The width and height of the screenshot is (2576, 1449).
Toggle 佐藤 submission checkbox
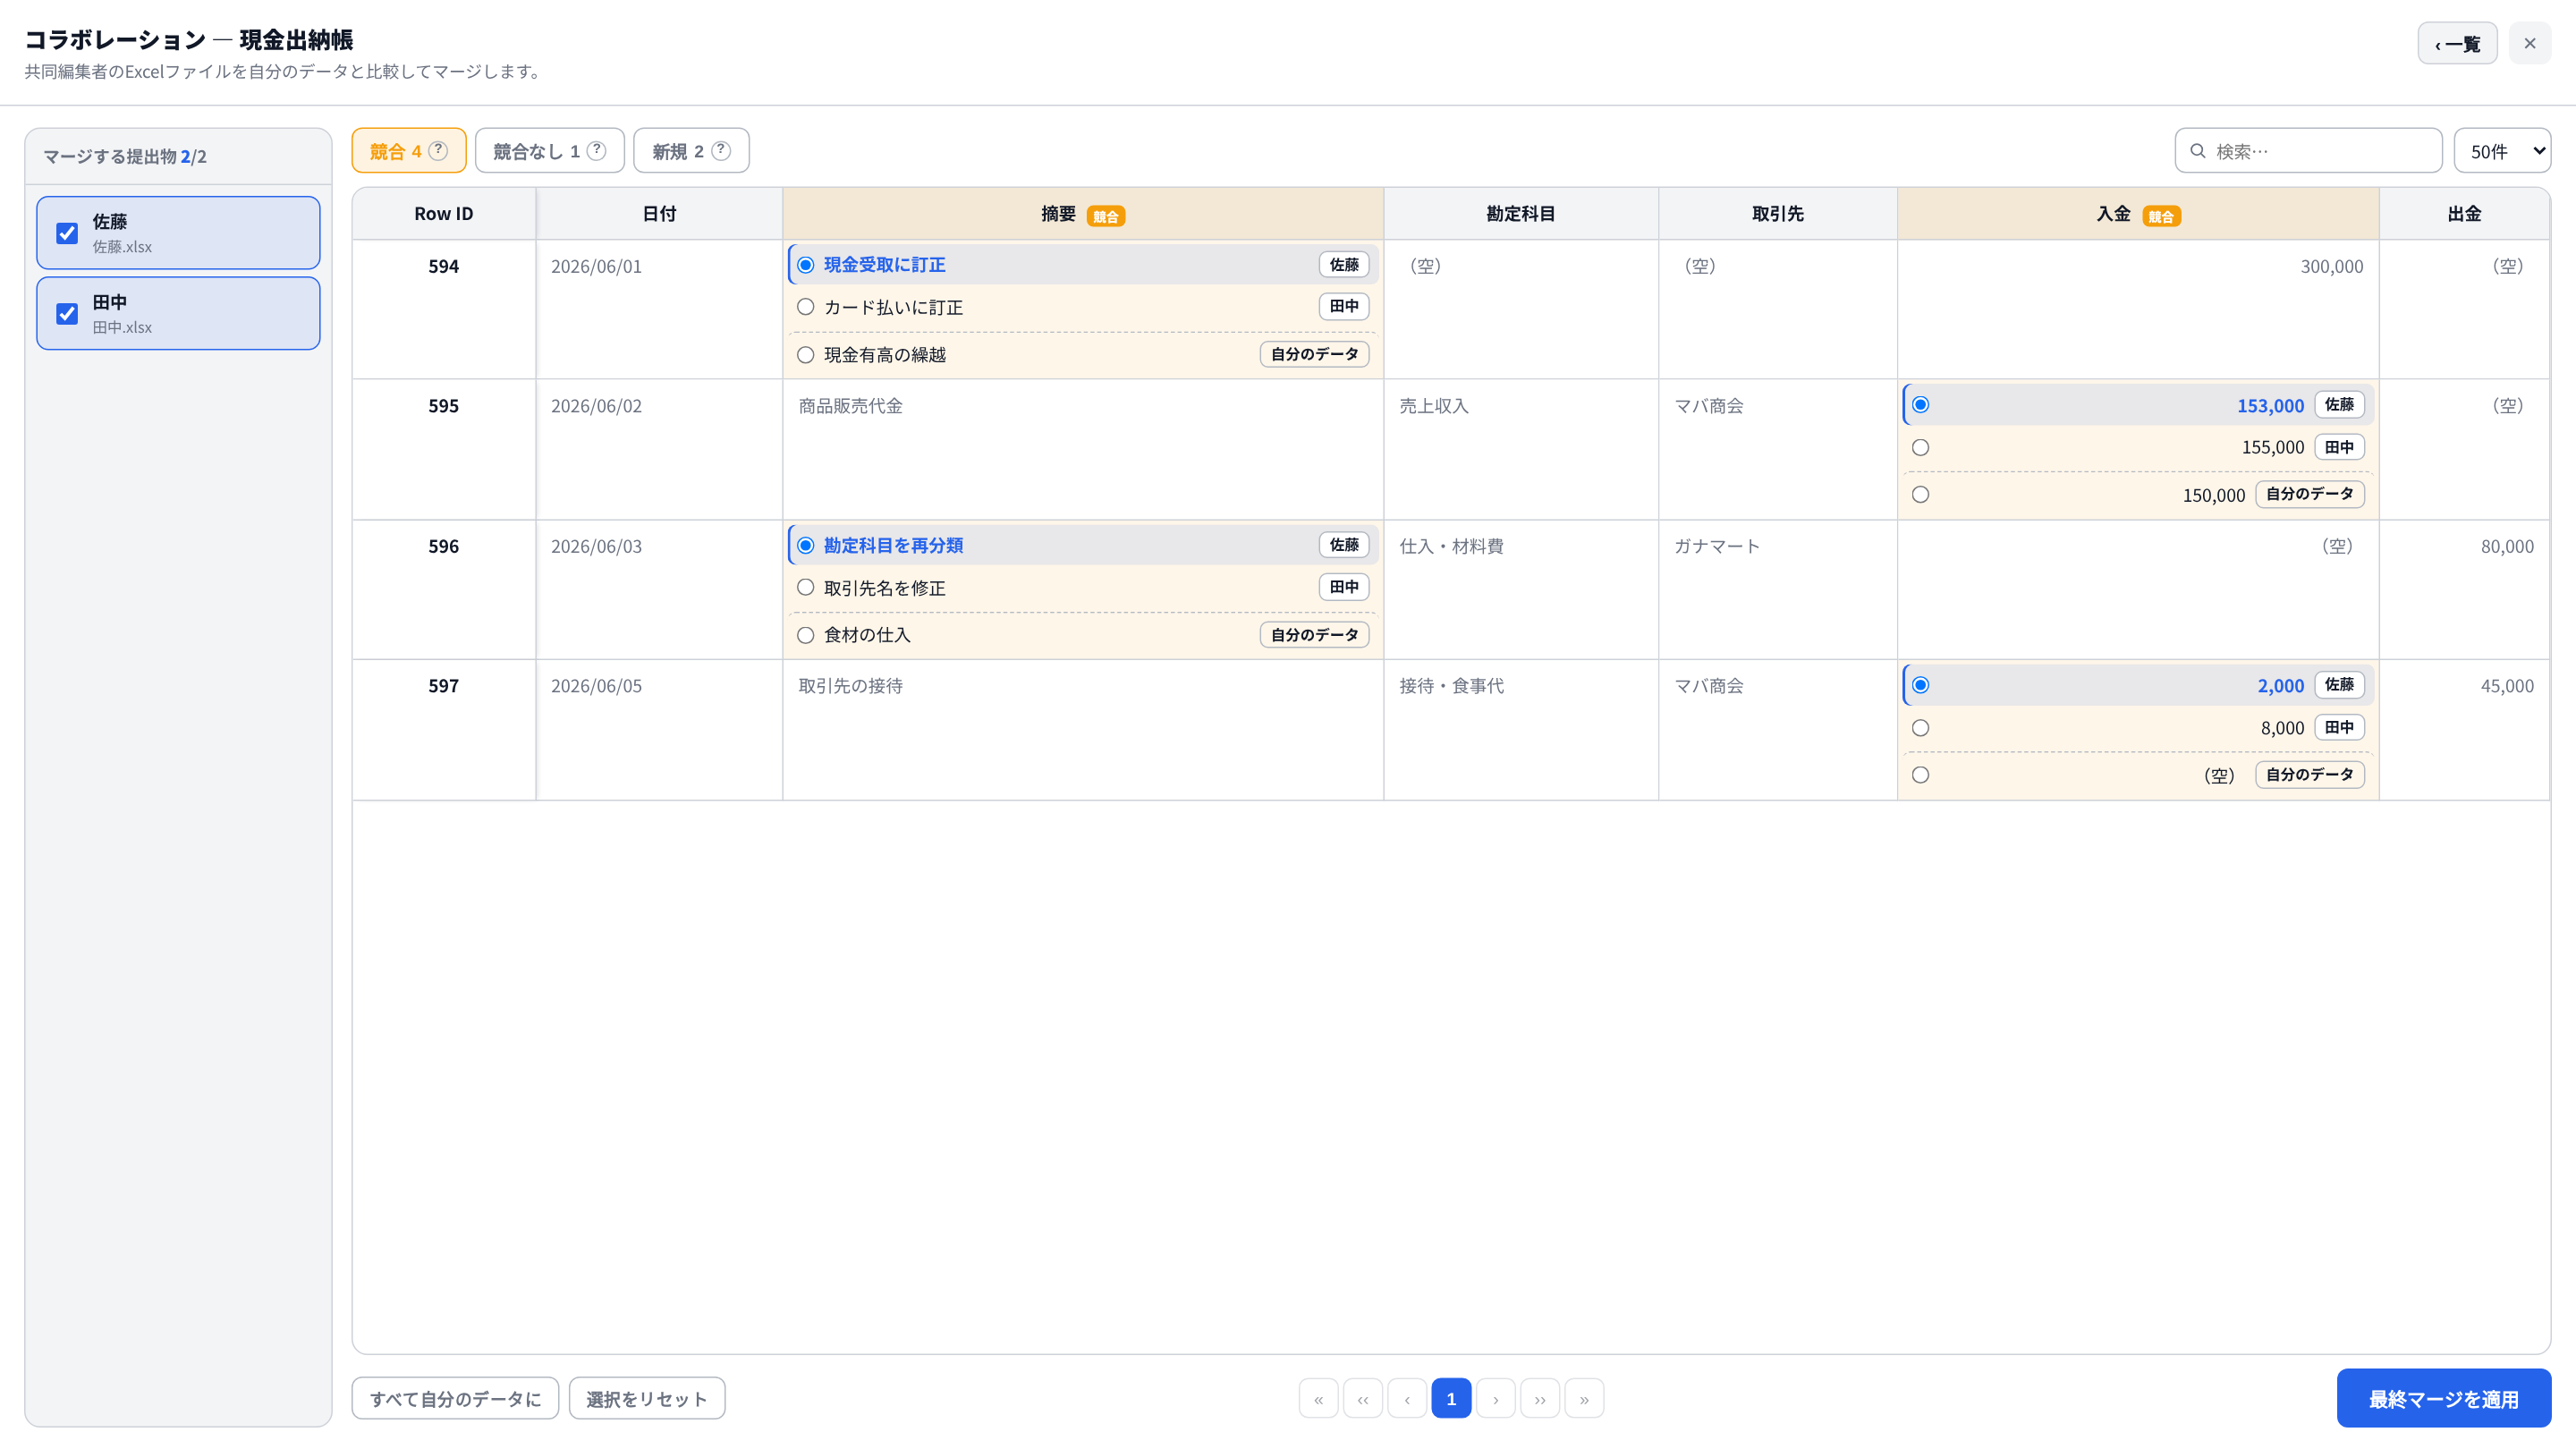coord(67,233)
